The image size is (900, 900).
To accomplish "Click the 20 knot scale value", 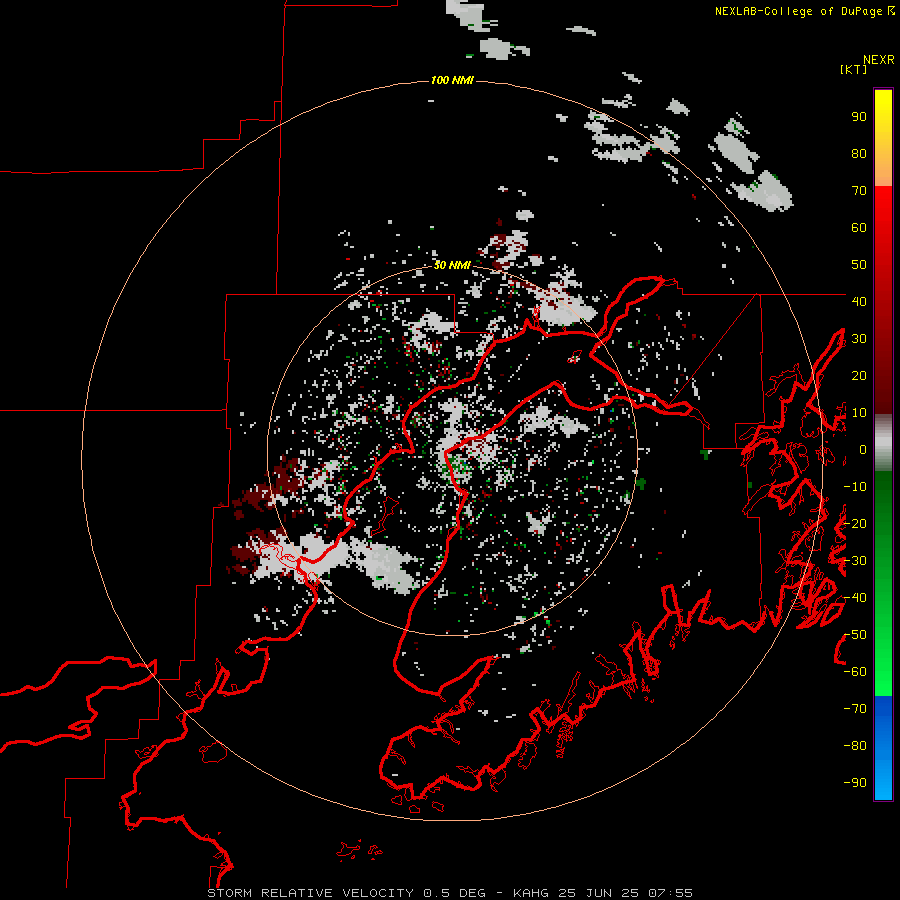I will 859,375.
